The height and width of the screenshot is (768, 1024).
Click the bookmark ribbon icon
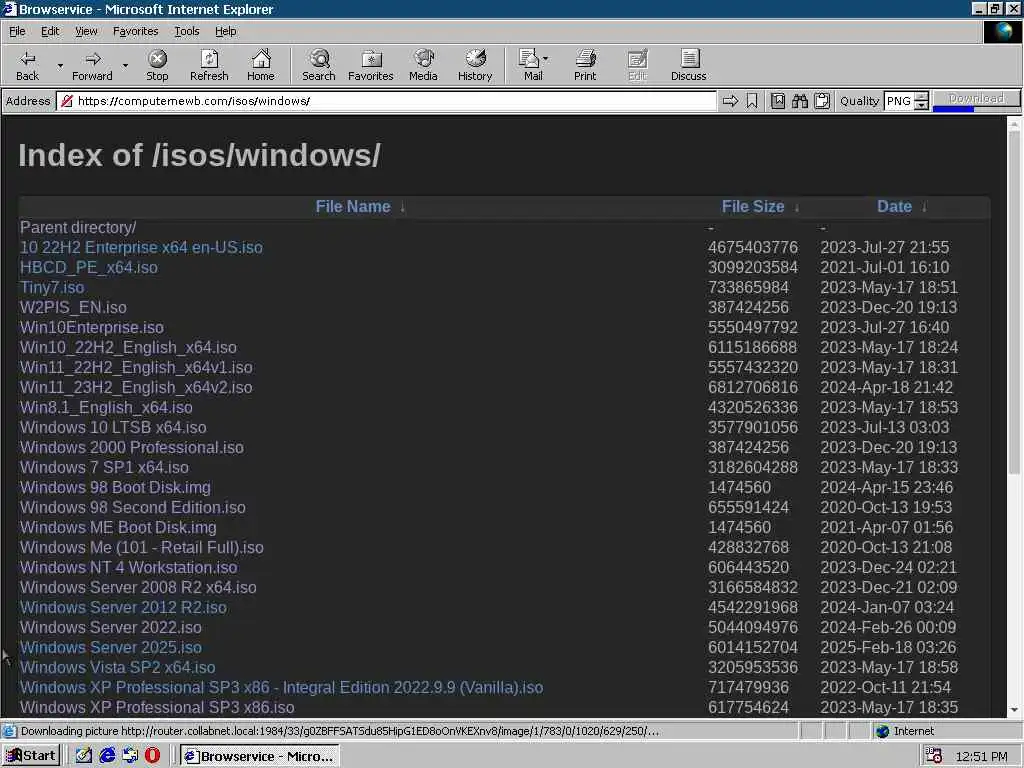tap(752, 101)
